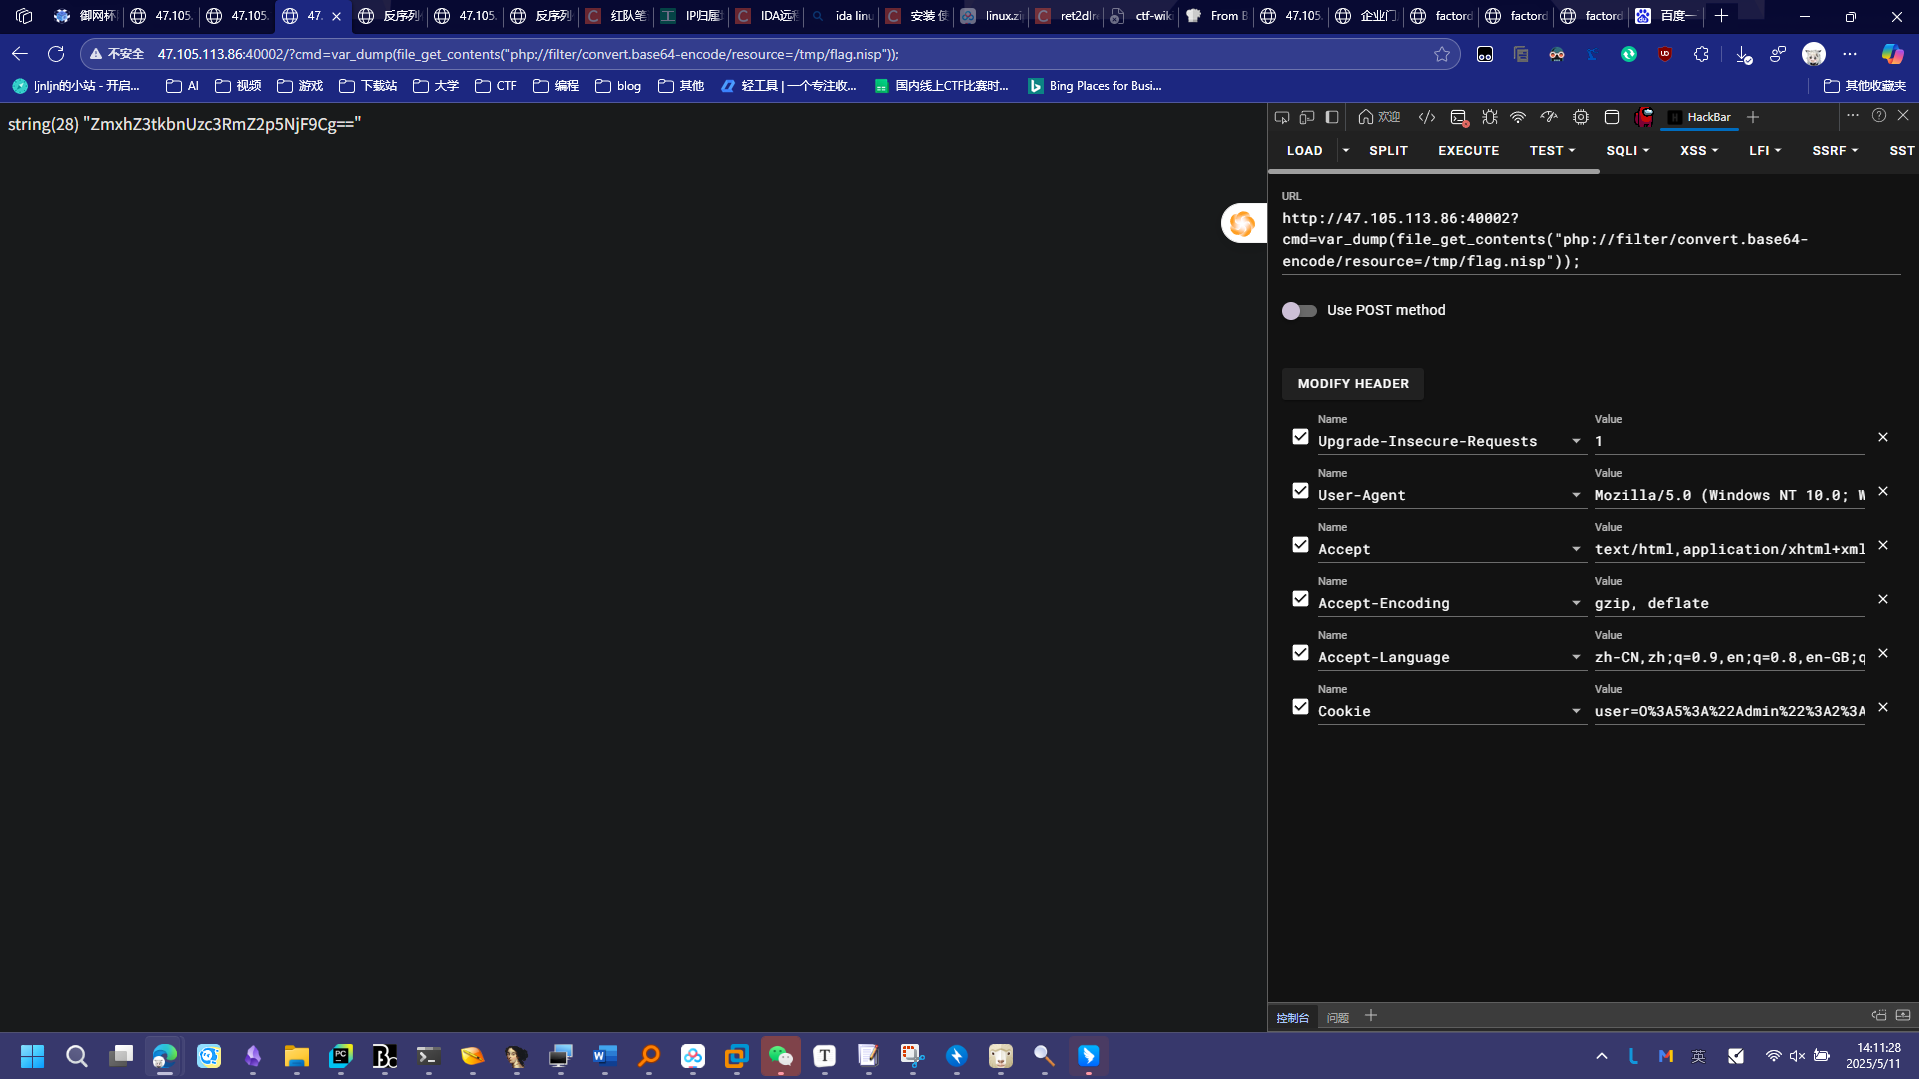
Task: Focus the HackBar URL text area
Action: pos(1591,240)
